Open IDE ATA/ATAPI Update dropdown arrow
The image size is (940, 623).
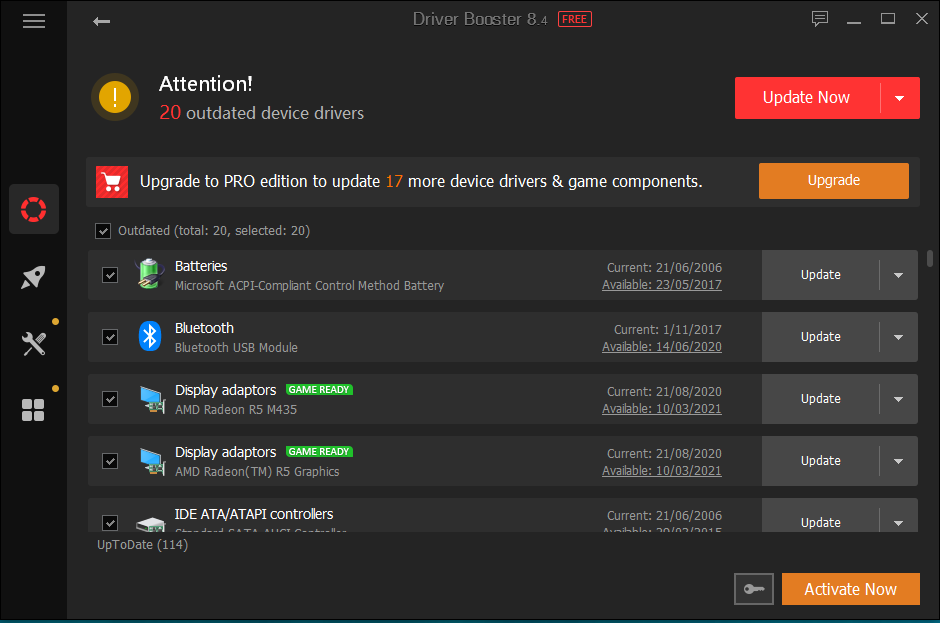pyautogui.click(x=898, y=523)
